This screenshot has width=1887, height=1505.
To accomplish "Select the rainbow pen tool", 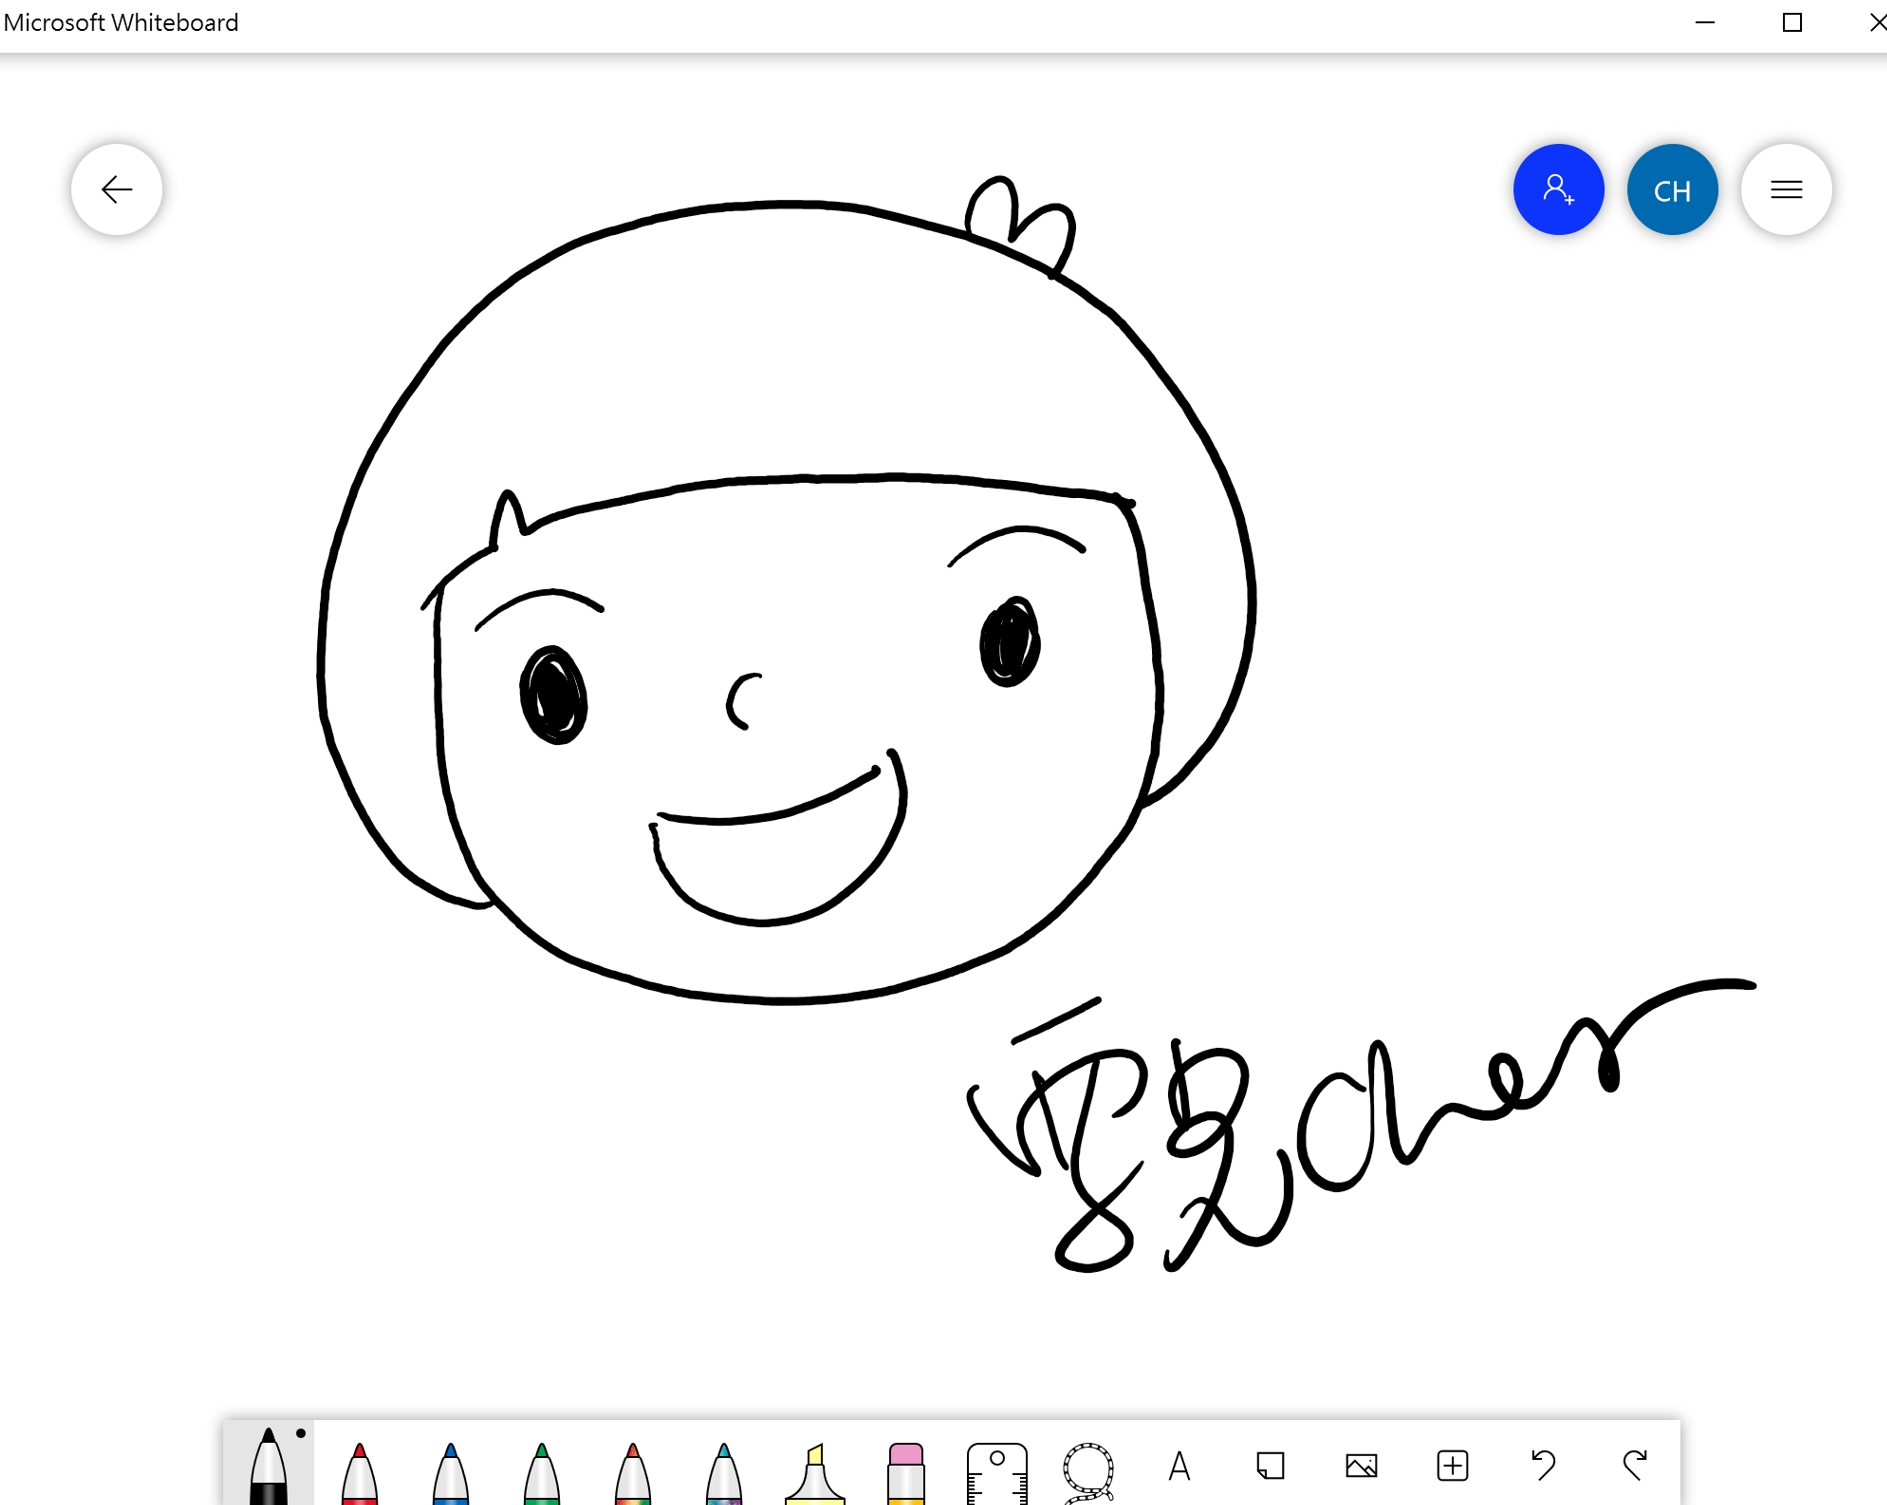I will point(632,1472).
